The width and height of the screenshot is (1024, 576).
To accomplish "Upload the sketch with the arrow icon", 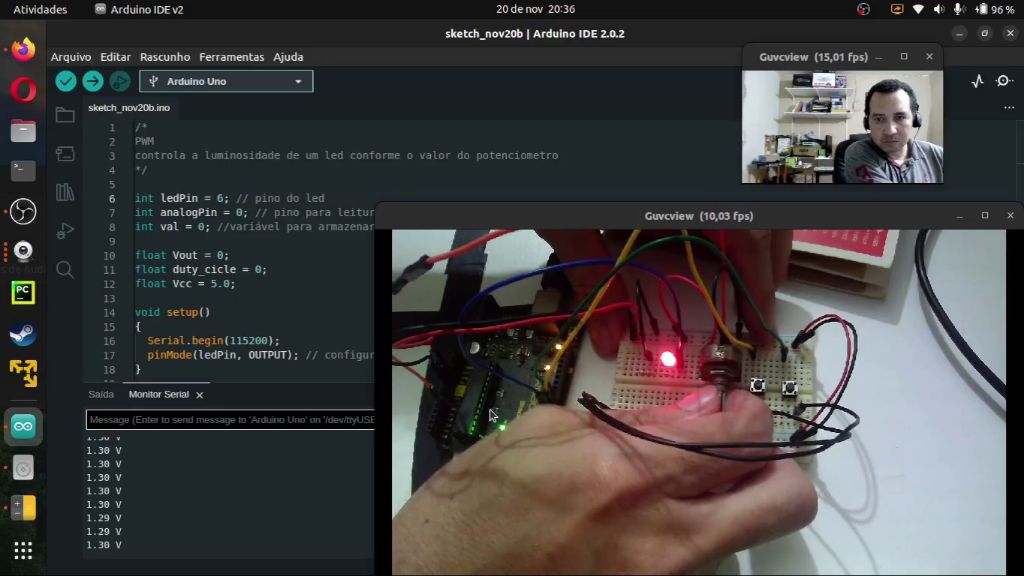I will (x=92, y=81).
